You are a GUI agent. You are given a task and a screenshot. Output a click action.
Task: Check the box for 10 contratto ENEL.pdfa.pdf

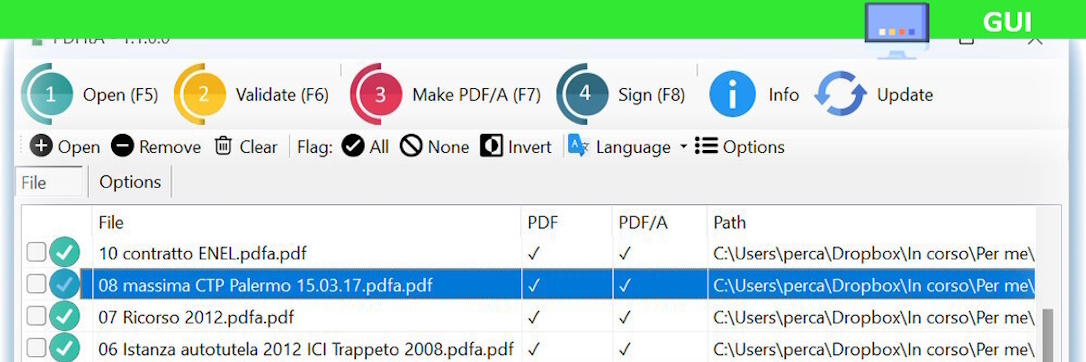click(x=36, y=253)
